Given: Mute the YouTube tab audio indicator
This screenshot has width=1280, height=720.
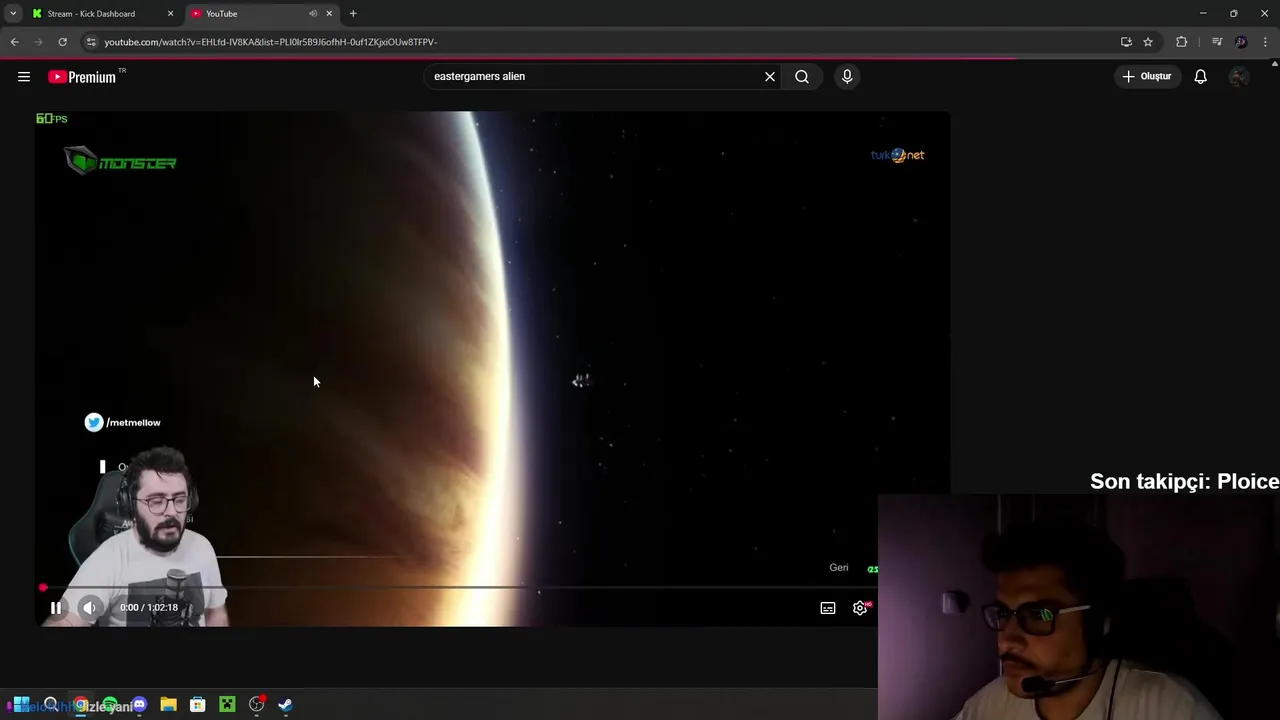Looking at the screenshot, I should 313,14.
